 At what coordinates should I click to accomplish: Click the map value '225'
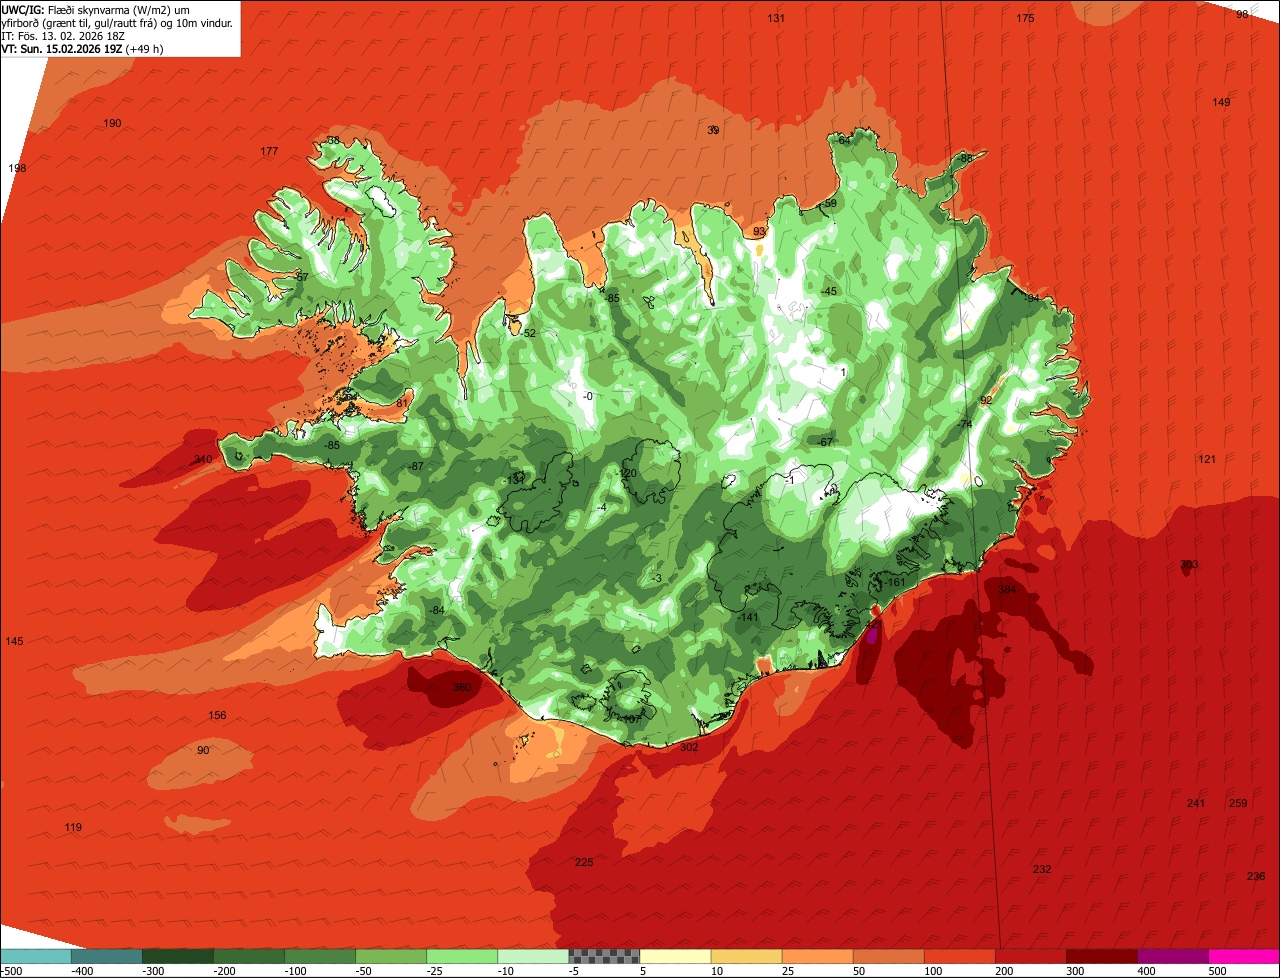584,862
